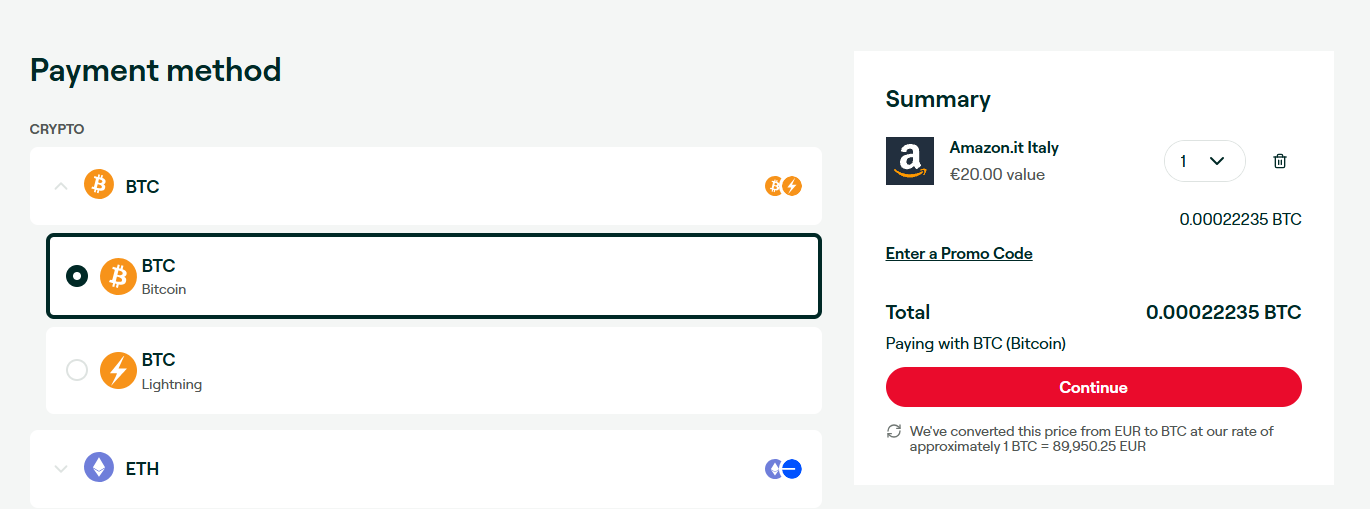Open the Enter a Promo Code link
1370x509 pixels.
(x=959, y=253)
